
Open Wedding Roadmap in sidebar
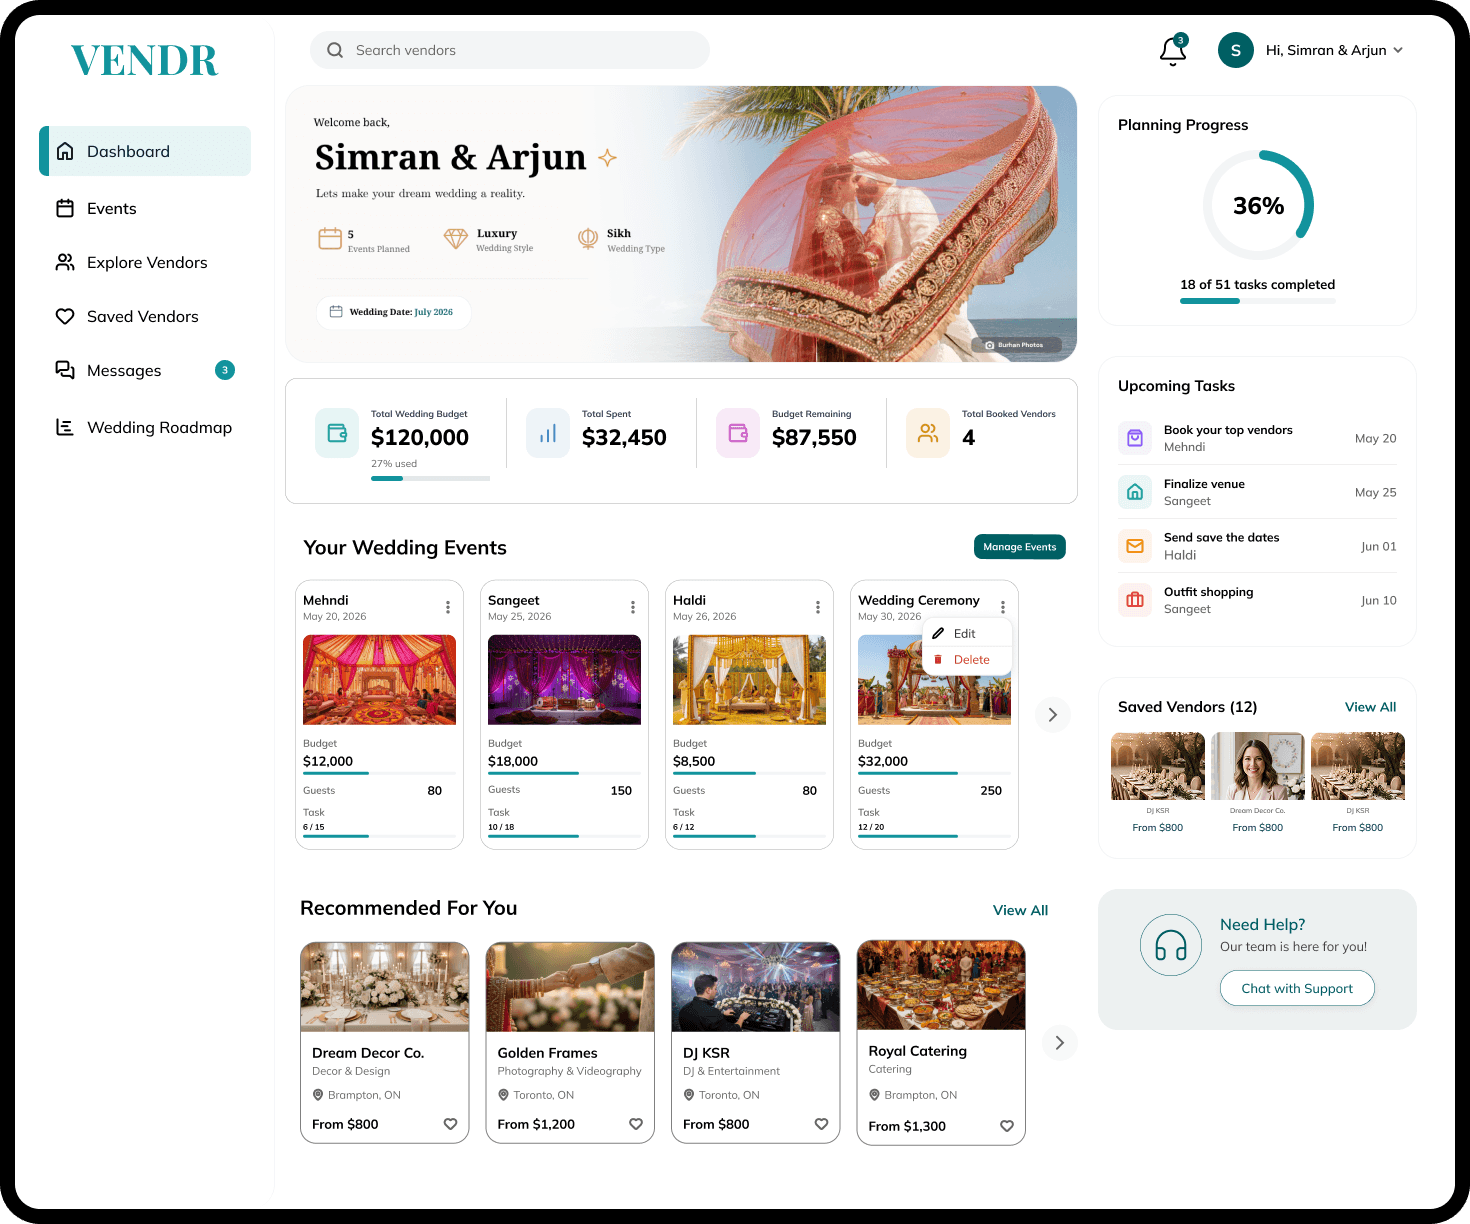[145, 427]
